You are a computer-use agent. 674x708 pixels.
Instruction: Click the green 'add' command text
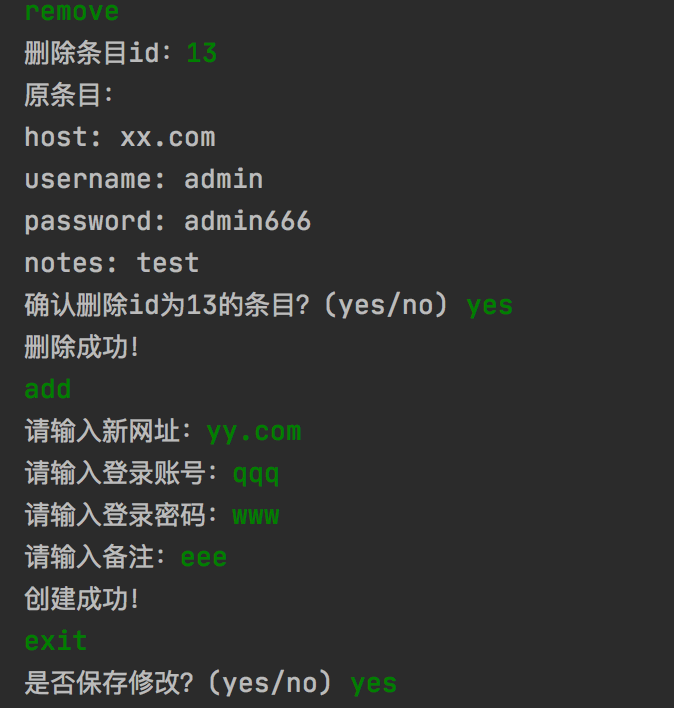tap(48, 389)
